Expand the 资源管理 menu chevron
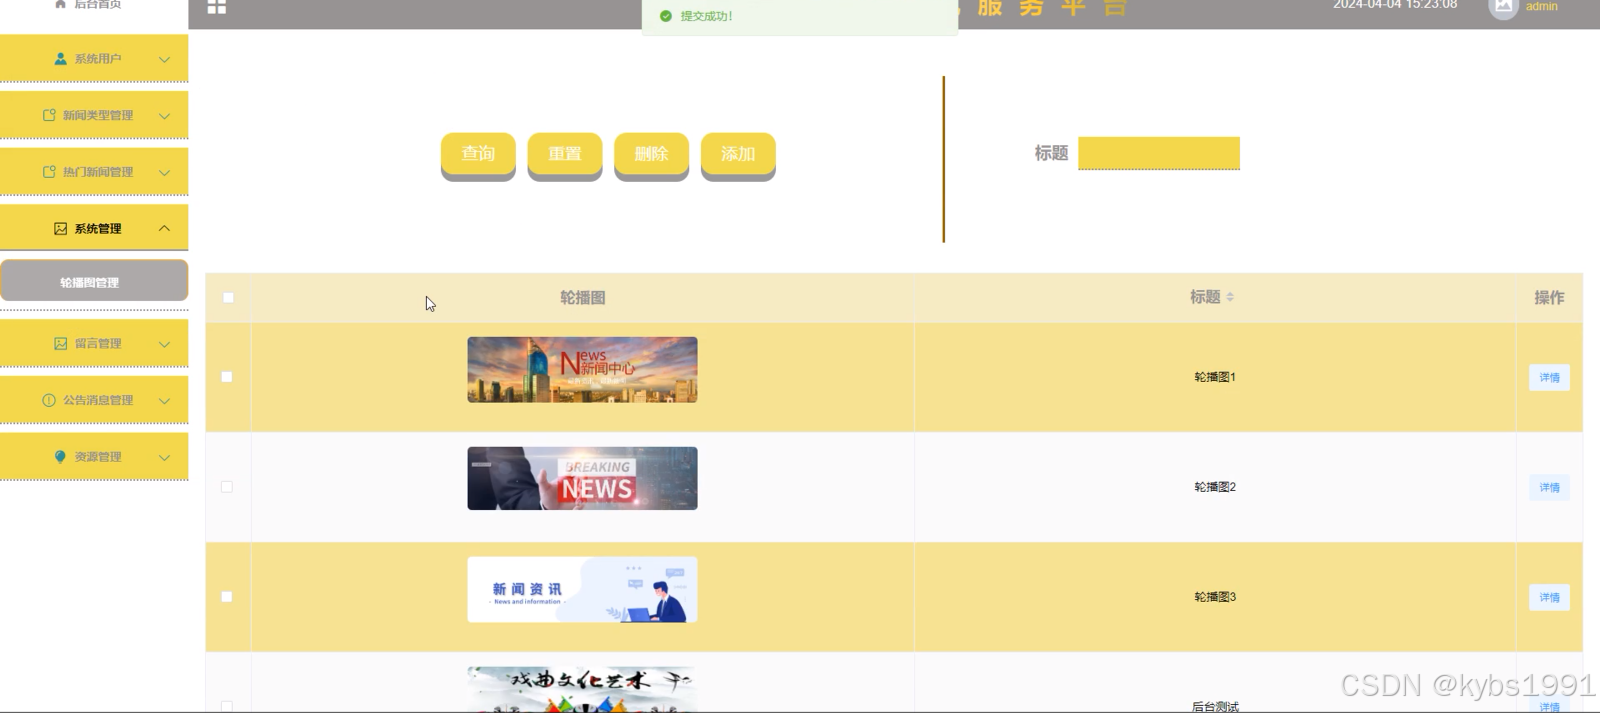1600x713 pixels. [164, 457]
